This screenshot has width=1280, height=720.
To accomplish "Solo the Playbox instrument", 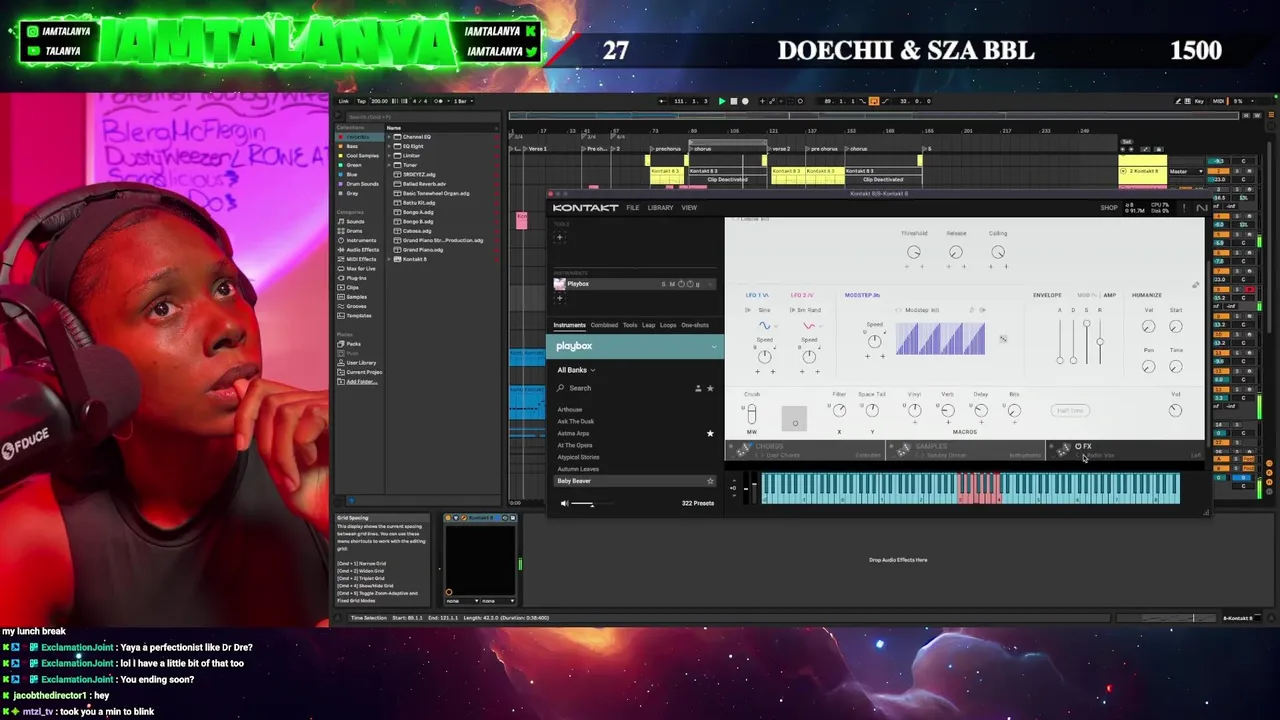I will point(663,284).
